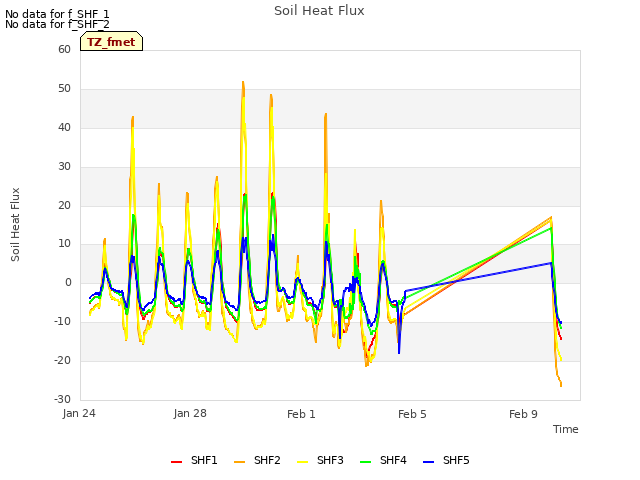
Task: Click the 40 y-axis tick label
Action: pos(64,127)
